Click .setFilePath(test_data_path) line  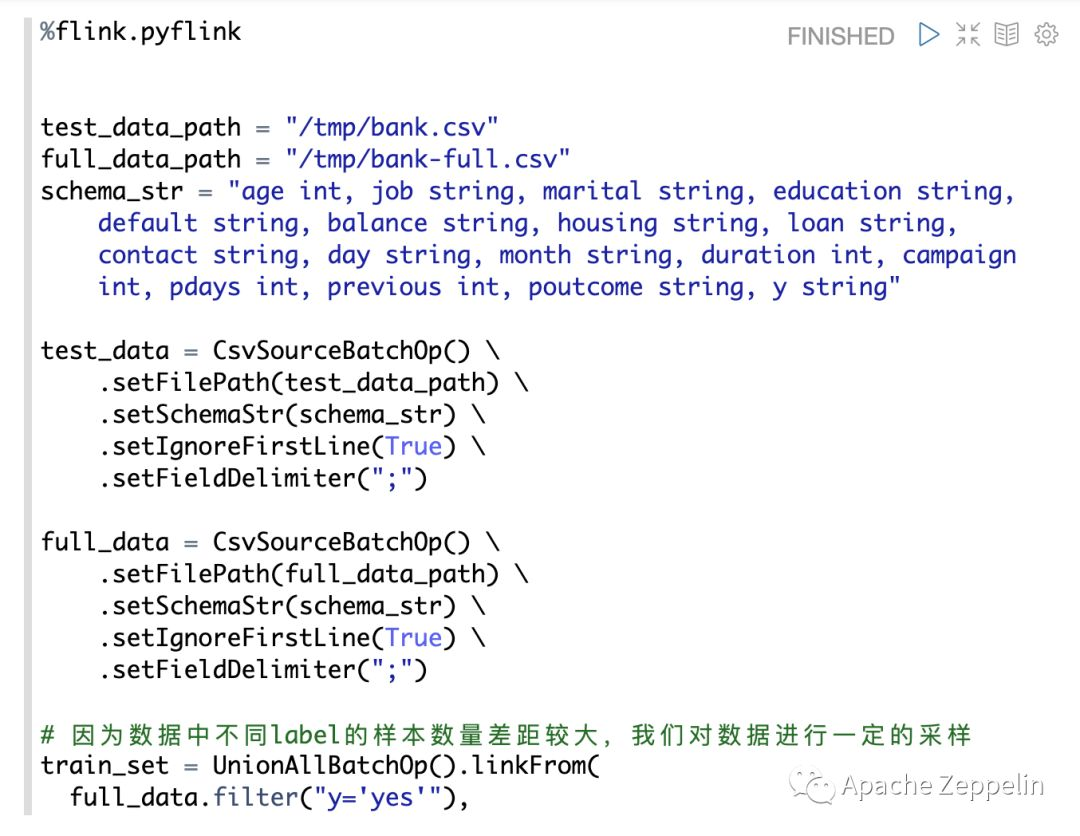[x=313, y=383]
